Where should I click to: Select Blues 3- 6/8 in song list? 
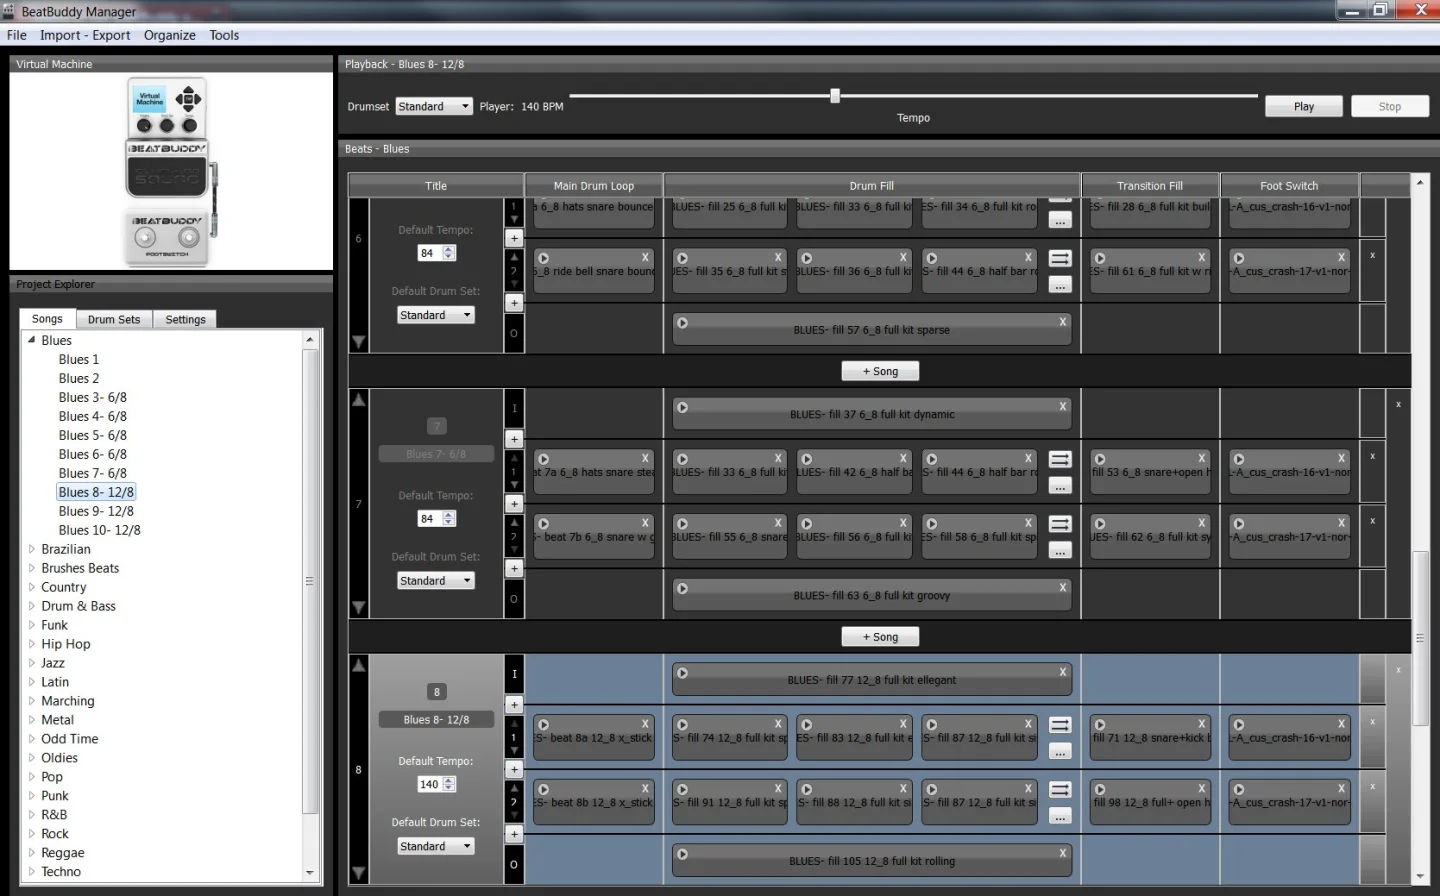[x=93, y=397]
